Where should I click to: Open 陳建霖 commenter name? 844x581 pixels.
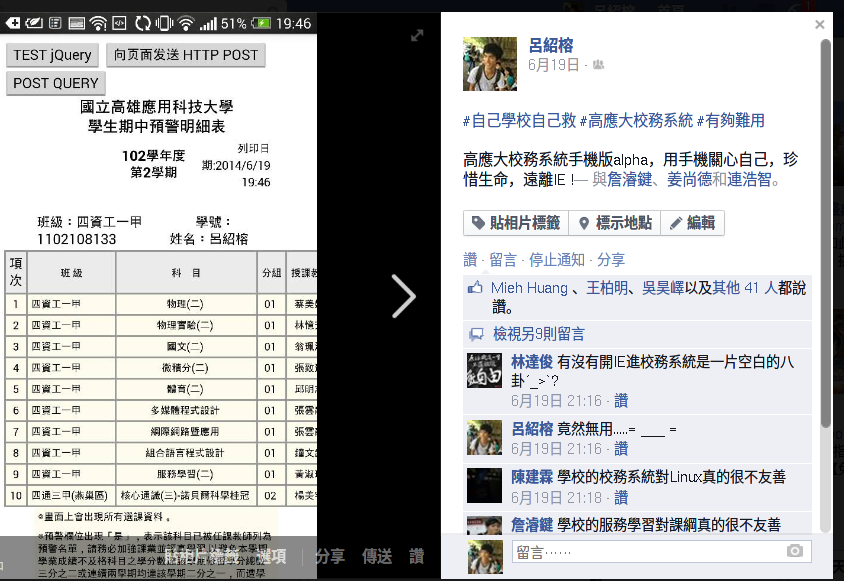532,477
